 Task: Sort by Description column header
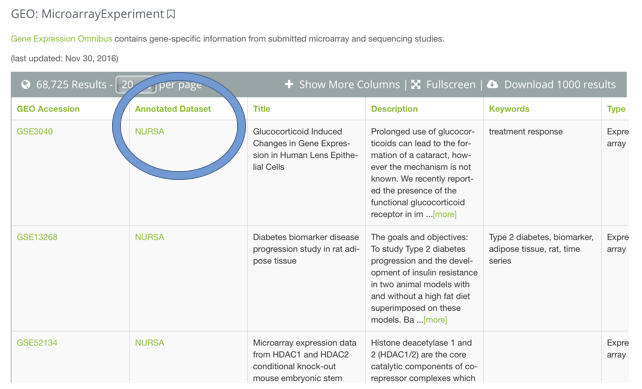point(394,109)
